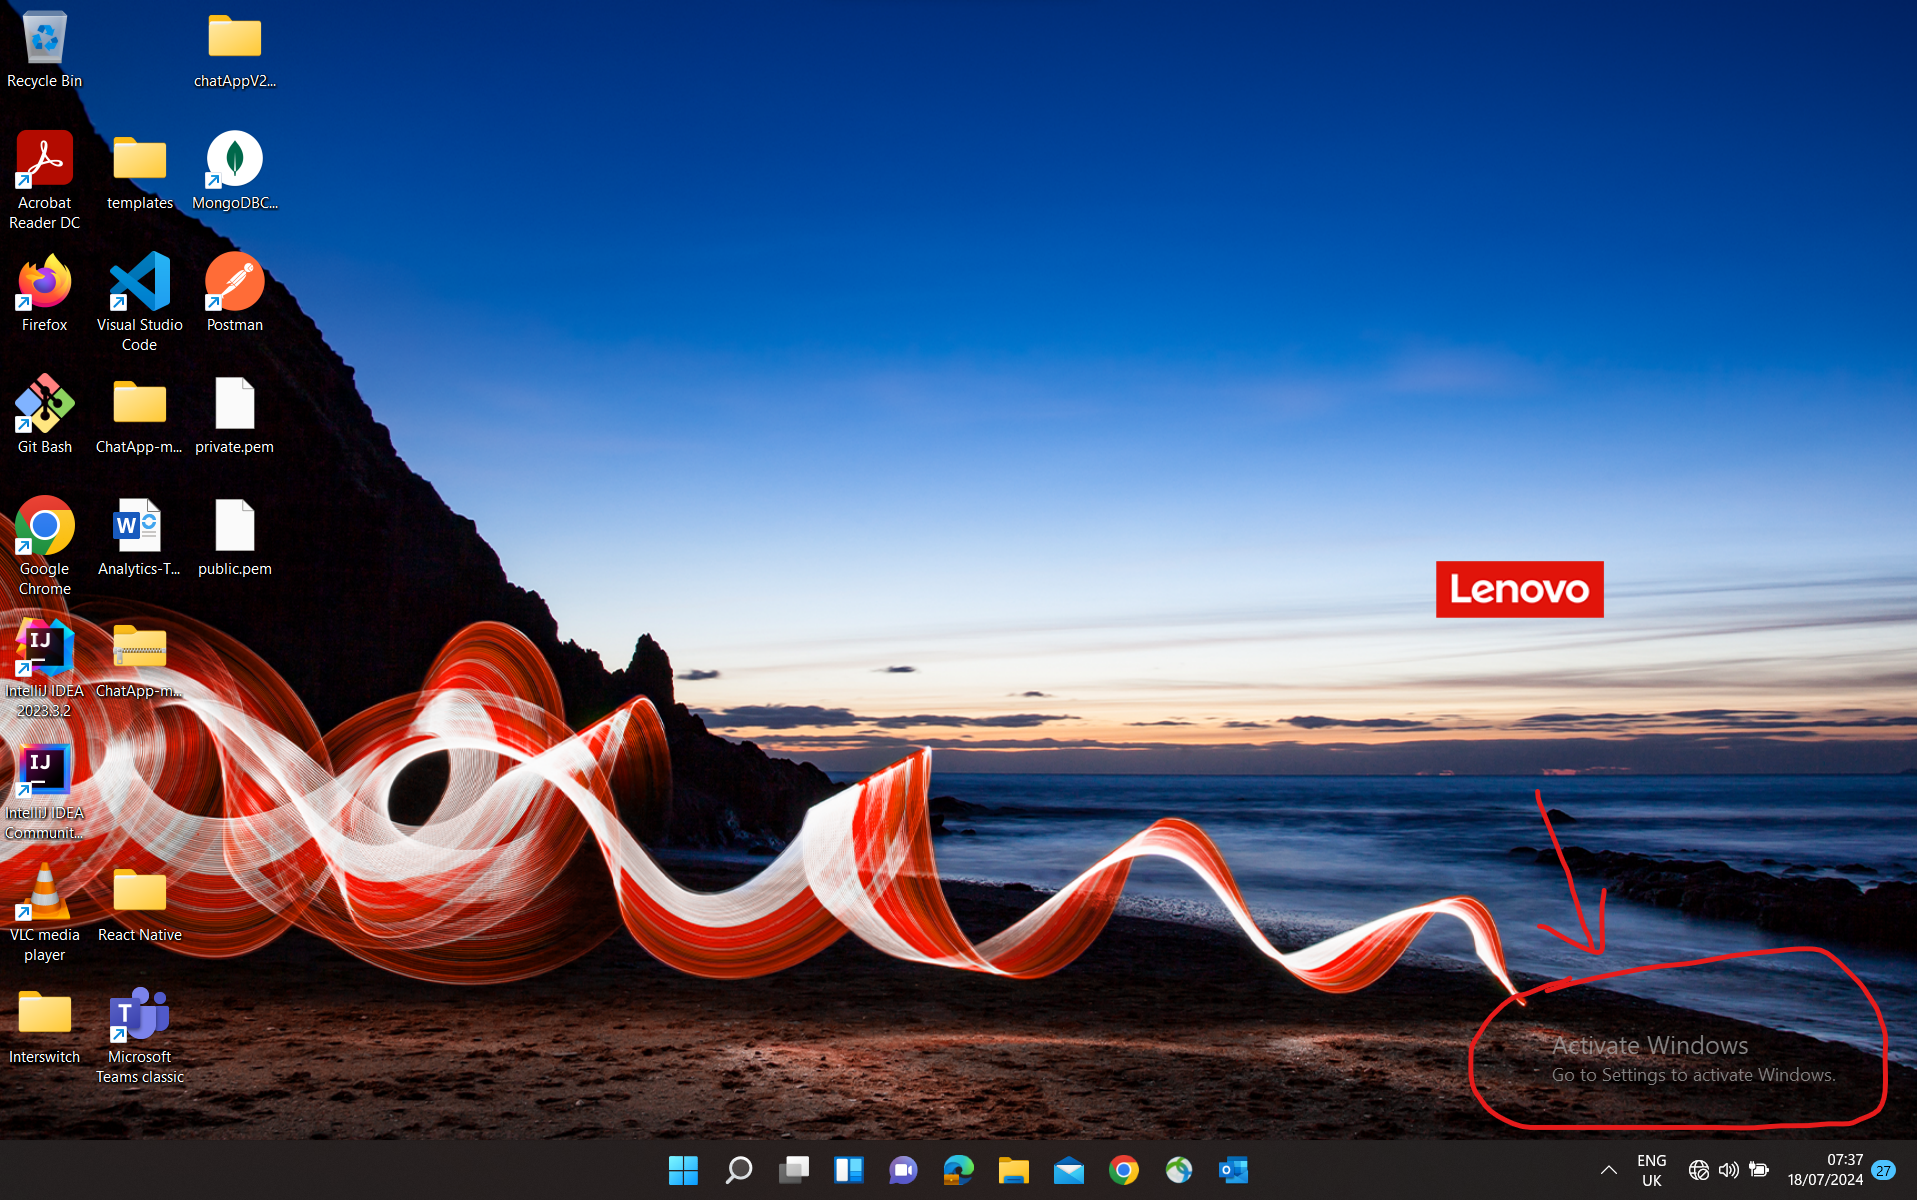Open taskbar Search
The width and height of the screenshot is (1917, 1200).
739,1170
